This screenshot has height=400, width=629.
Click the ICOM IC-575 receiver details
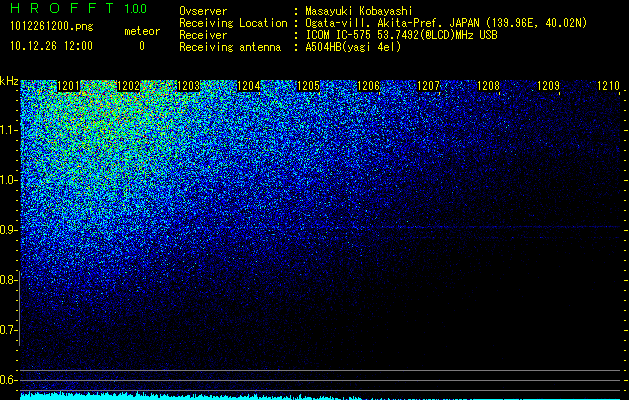(401, 35)
